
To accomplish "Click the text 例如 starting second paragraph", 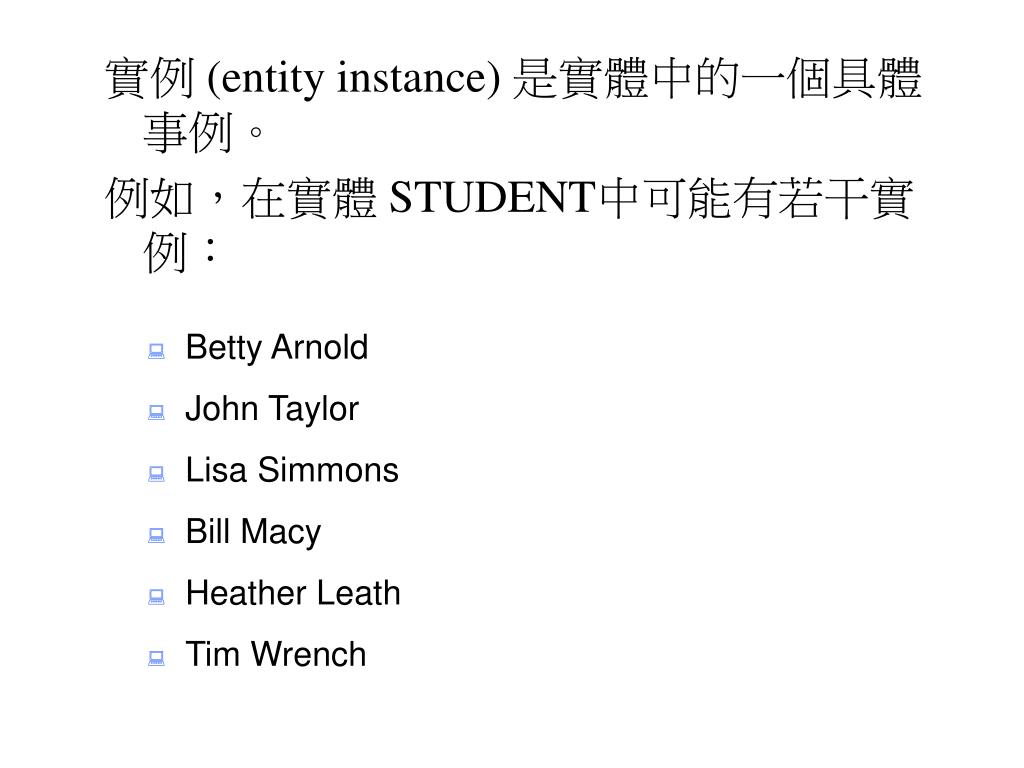I will click(x=150, y=198).
